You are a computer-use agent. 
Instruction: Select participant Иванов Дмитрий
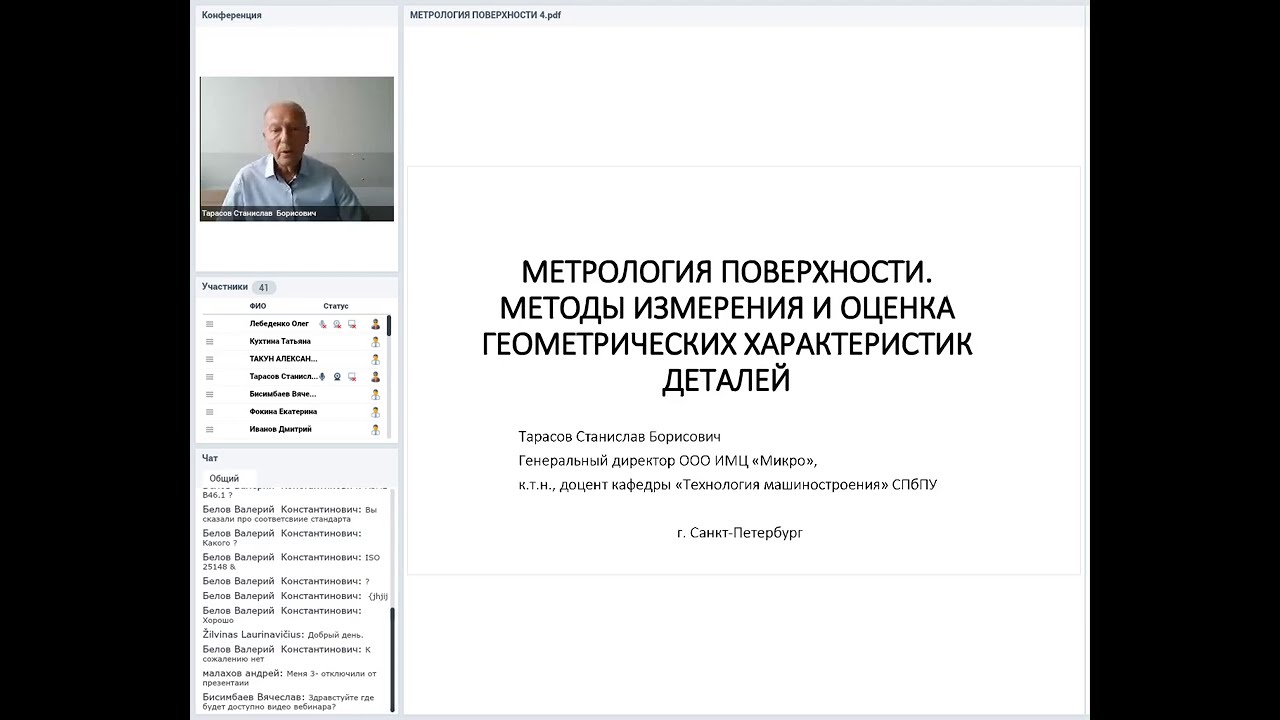click(x=280, y=429)
